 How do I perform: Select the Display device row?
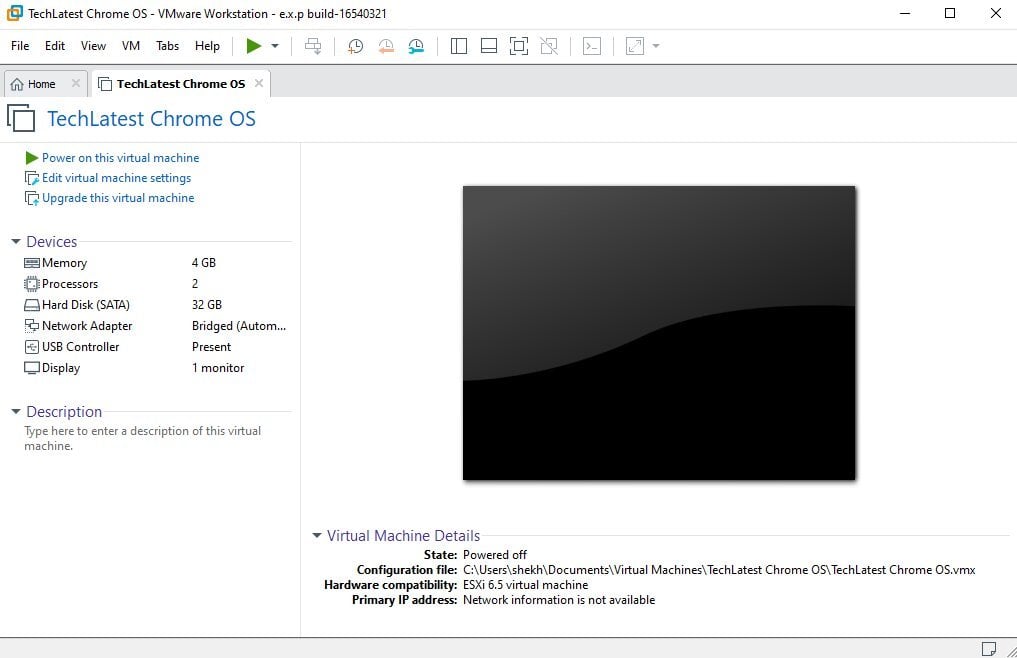point(156,368)
